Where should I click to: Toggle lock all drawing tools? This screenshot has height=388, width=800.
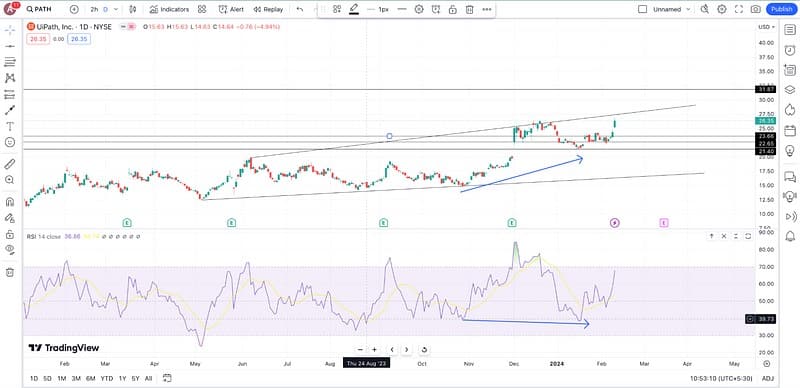tap(10, 234)
